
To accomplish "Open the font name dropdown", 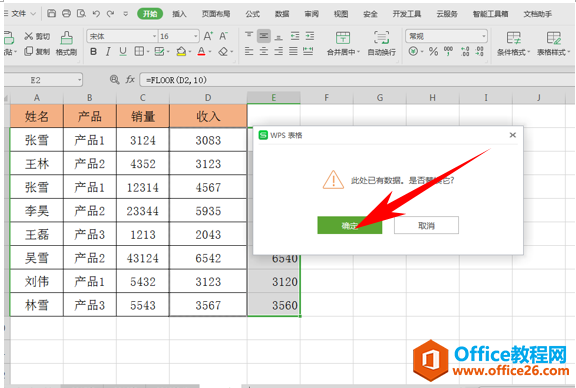I will (155, 36).
